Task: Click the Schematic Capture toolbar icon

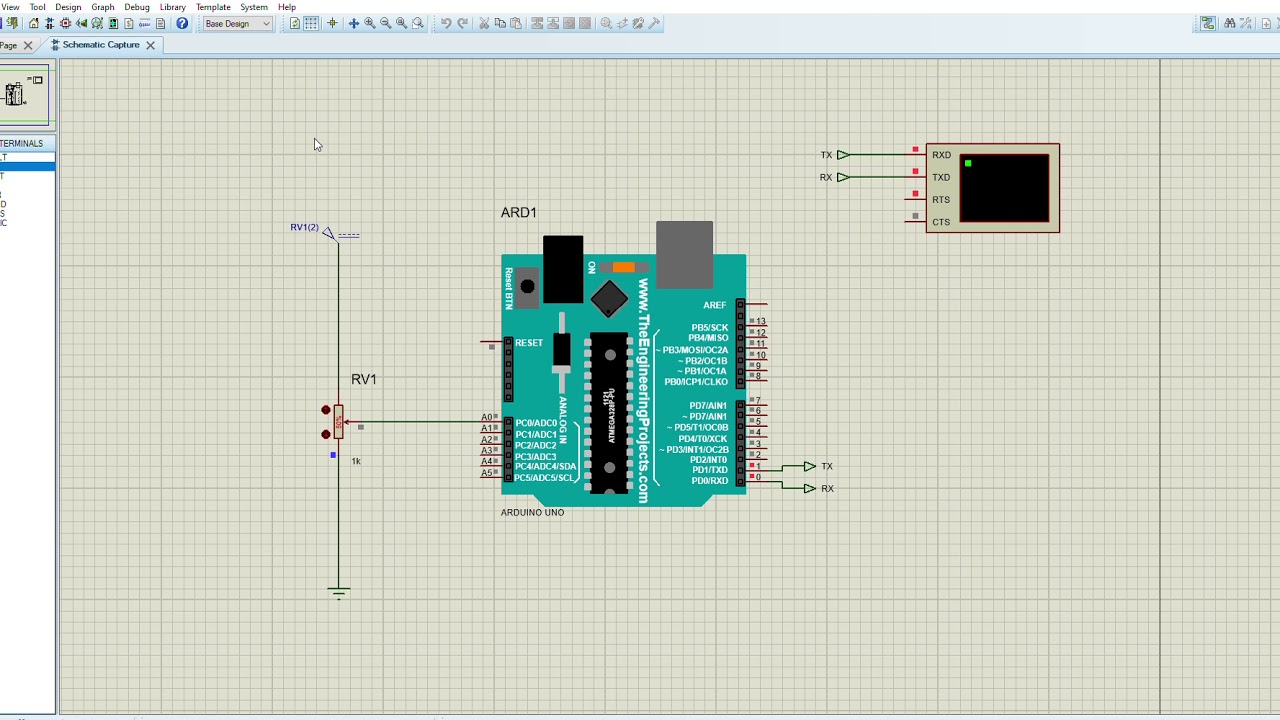Action: [x=50, y=23]
